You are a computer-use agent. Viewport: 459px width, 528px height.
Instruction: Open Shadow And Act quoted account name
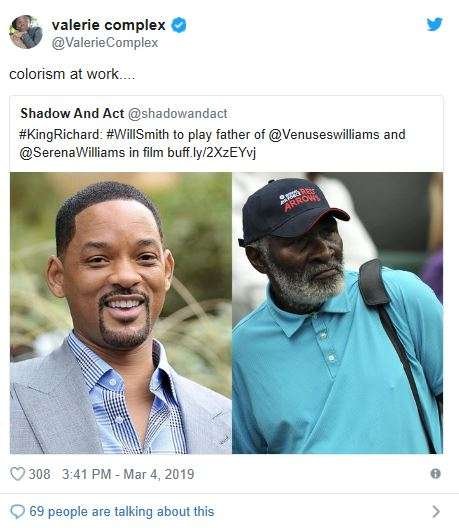click(x=72, y=113)
